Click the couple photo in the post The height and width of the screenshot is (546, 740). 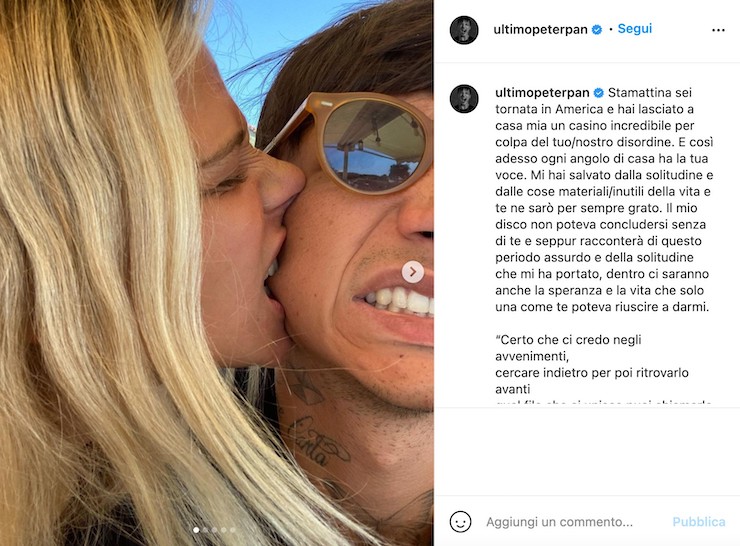point(217,273)
